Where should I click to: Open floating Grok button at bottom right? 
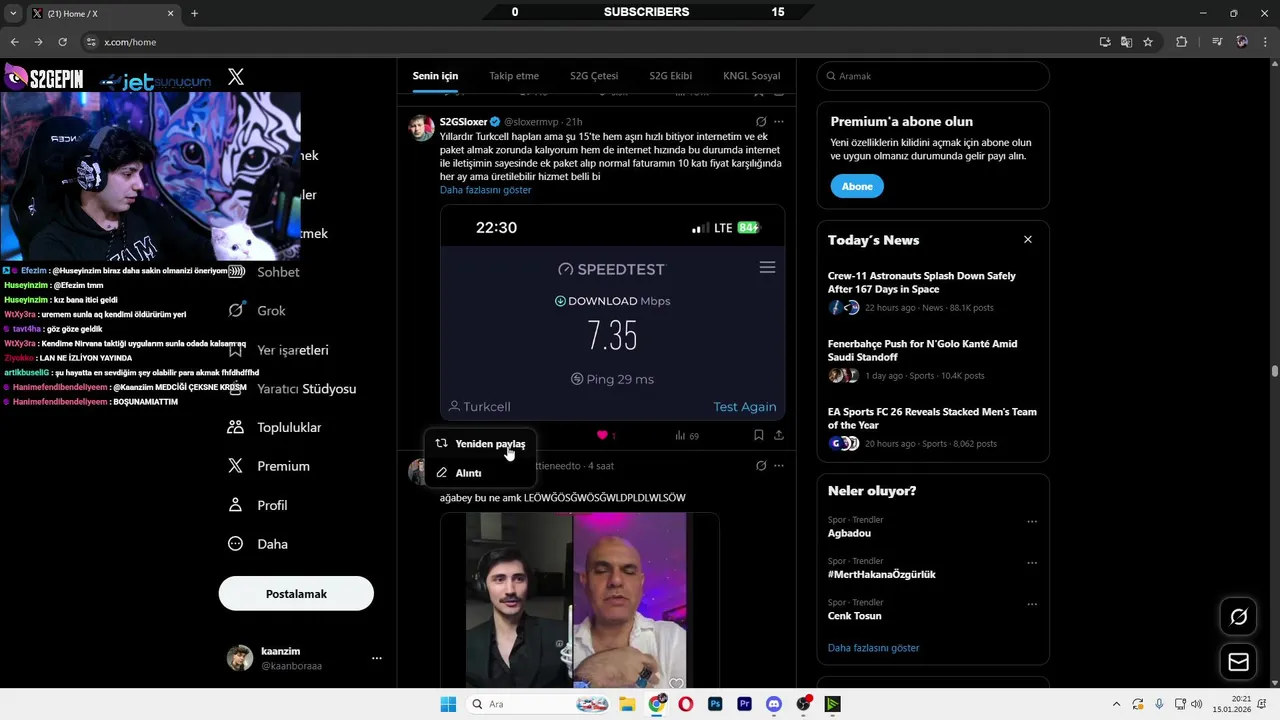(1239, 617)
